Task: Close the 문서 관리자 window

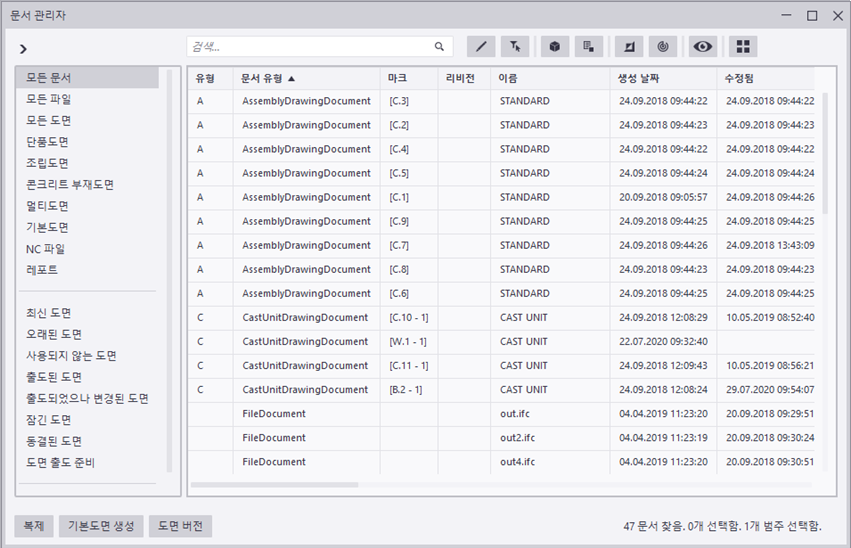Action: coord(837,16)
